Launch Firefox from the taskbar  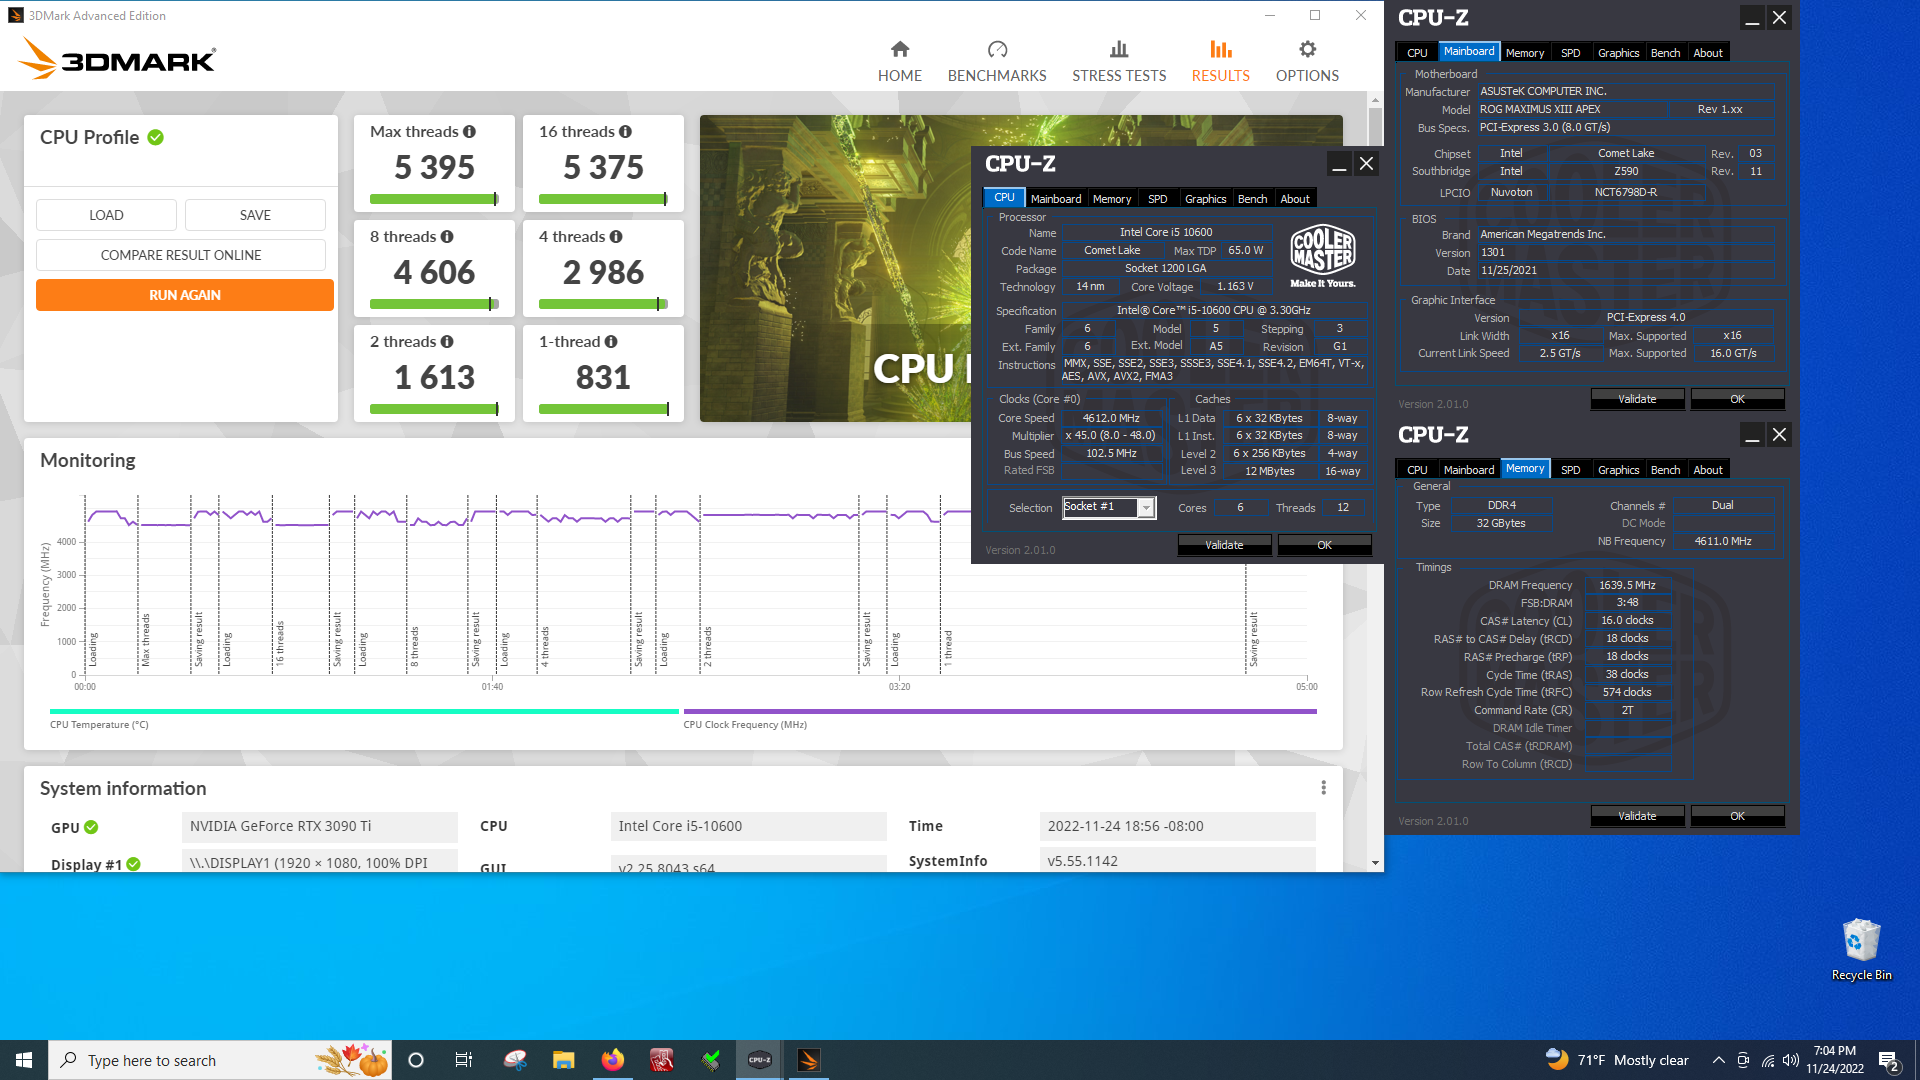[612, 1060]
